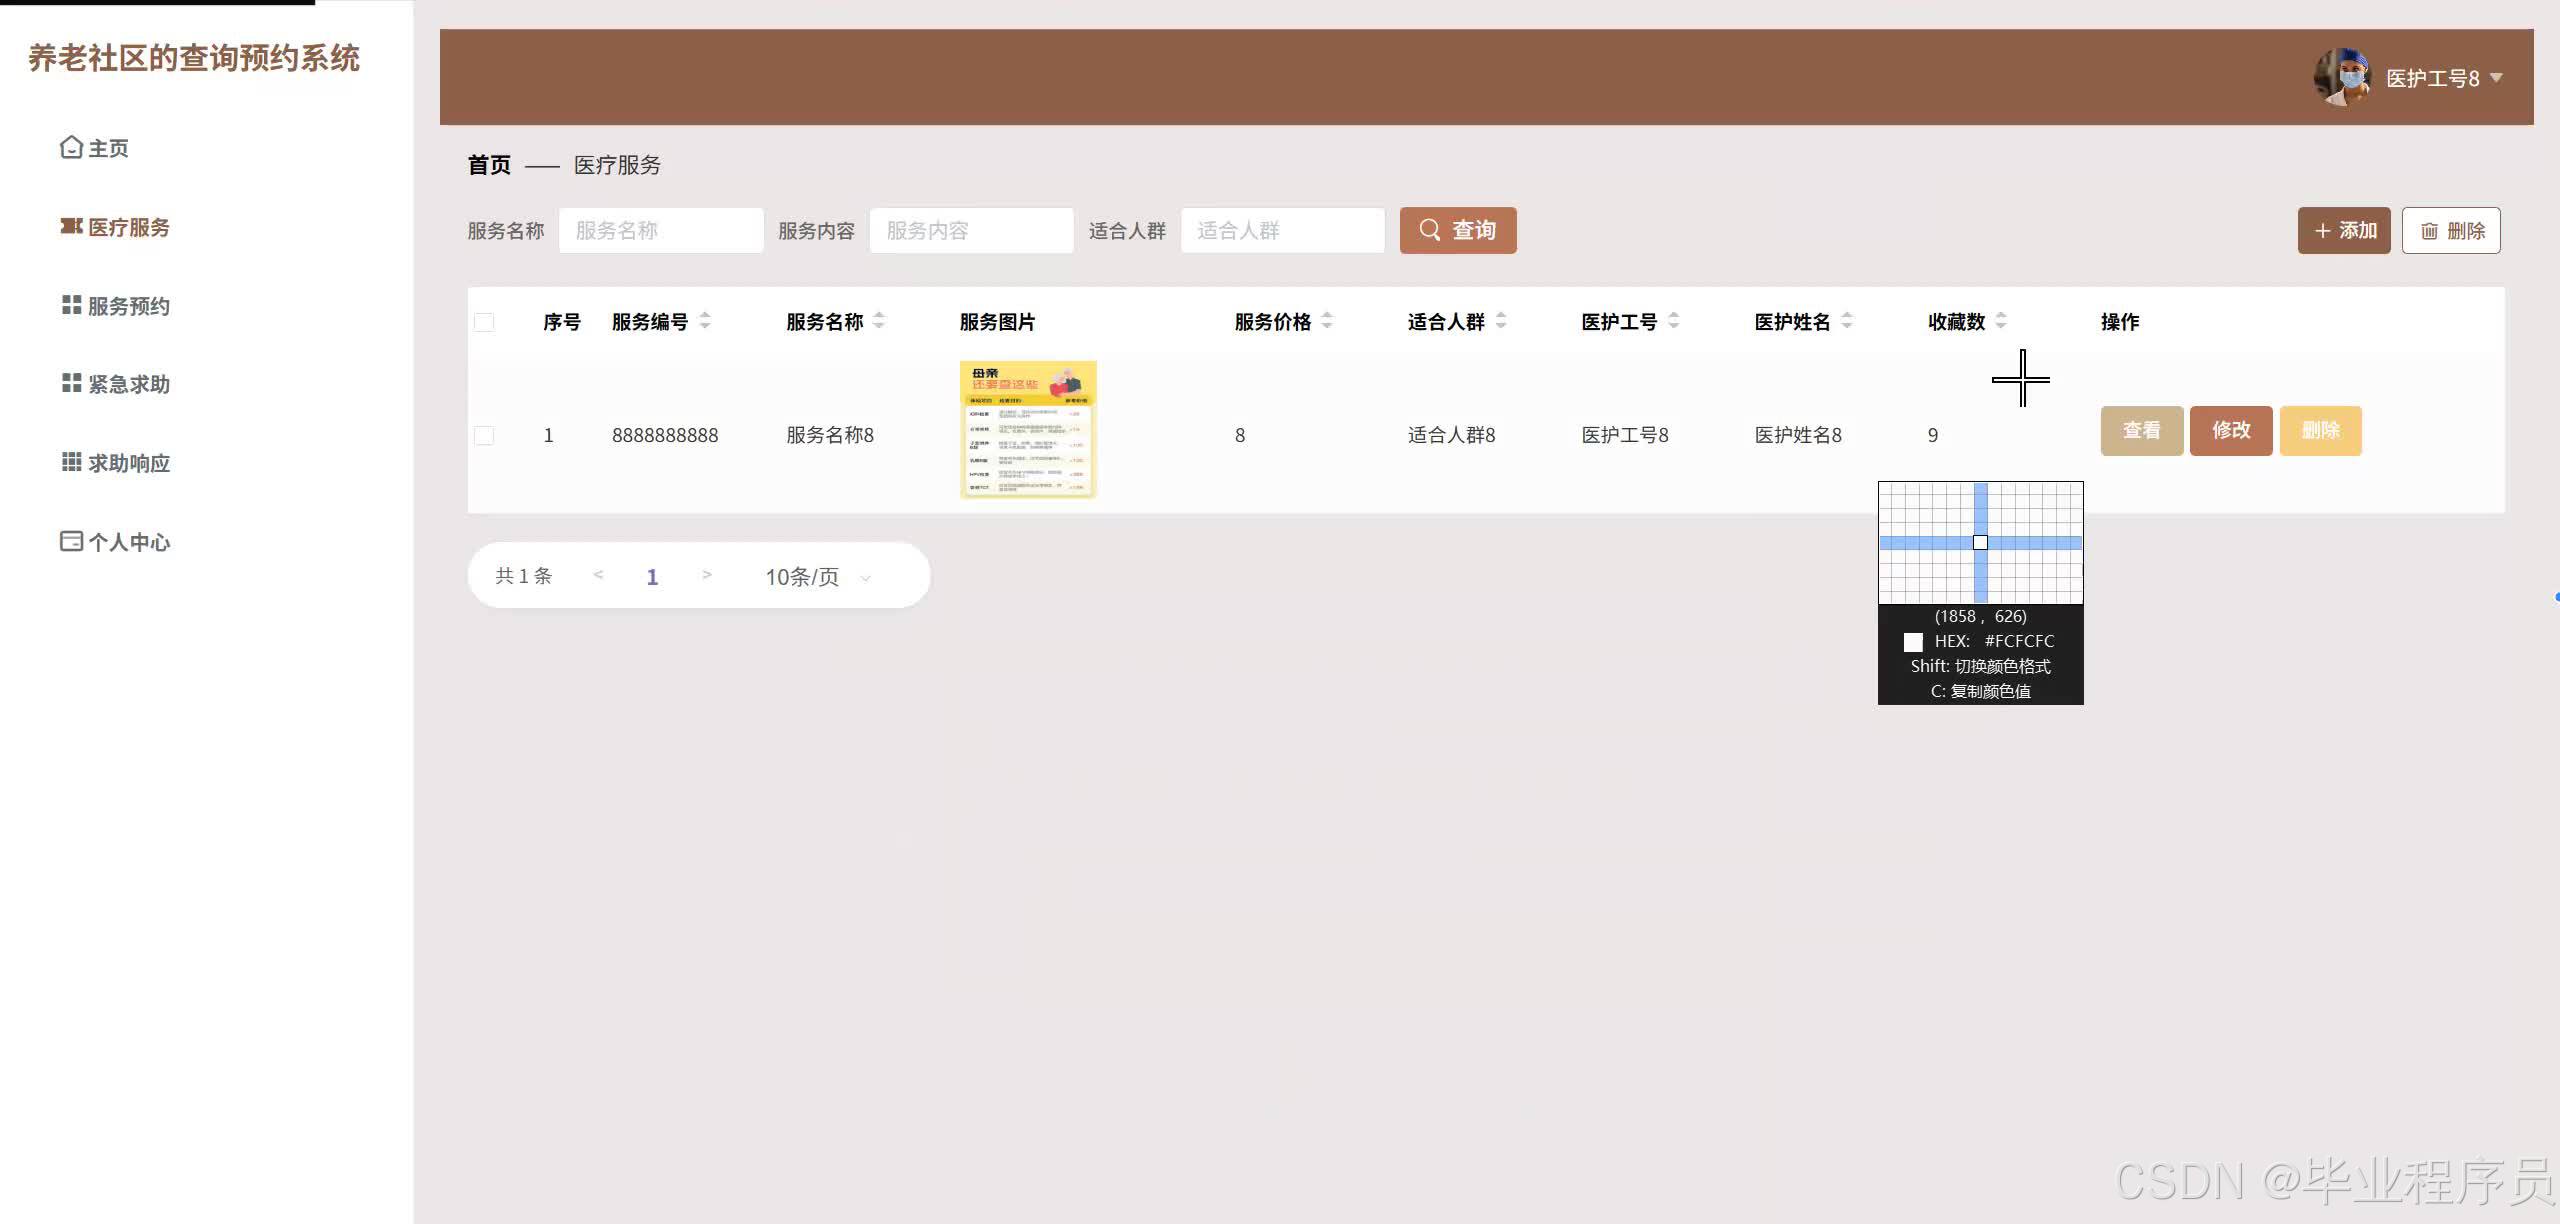
Task: Click the user avatar in header
Action: coord(2342,77)
